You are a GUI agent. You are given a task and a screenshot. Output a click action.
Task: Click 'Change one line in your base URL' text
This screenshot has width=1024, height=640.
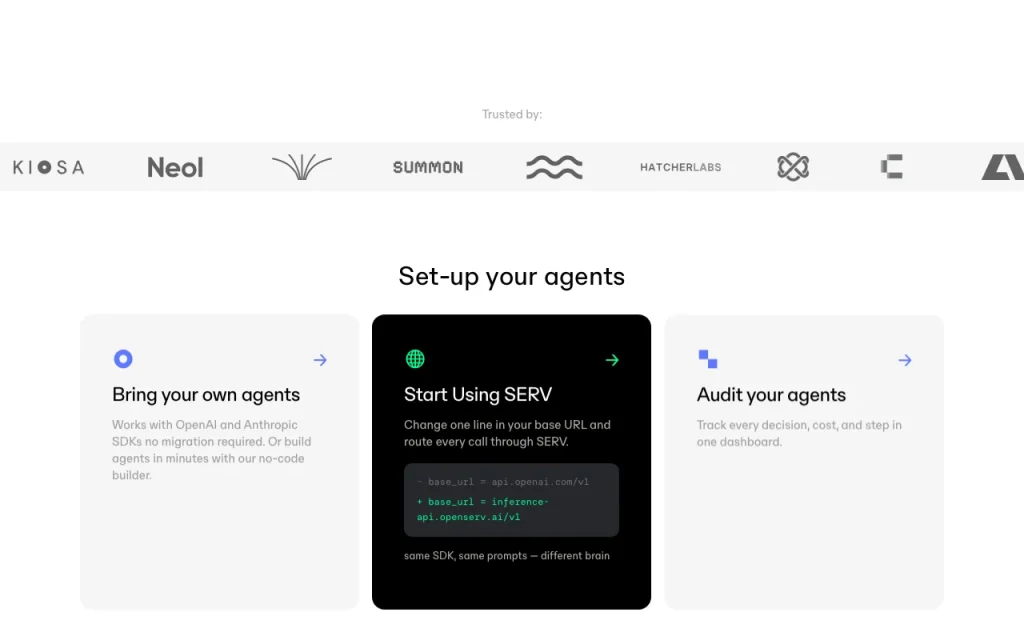507,433
